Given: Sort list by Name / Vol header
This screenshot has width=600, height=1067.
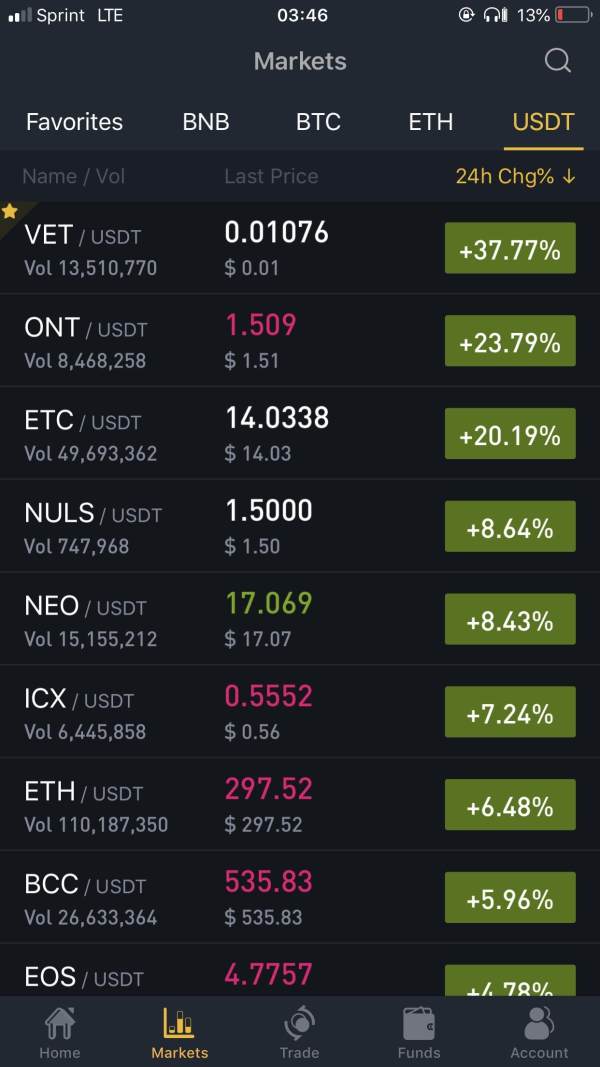Looking at the screenshot, I should click(74, 177).
